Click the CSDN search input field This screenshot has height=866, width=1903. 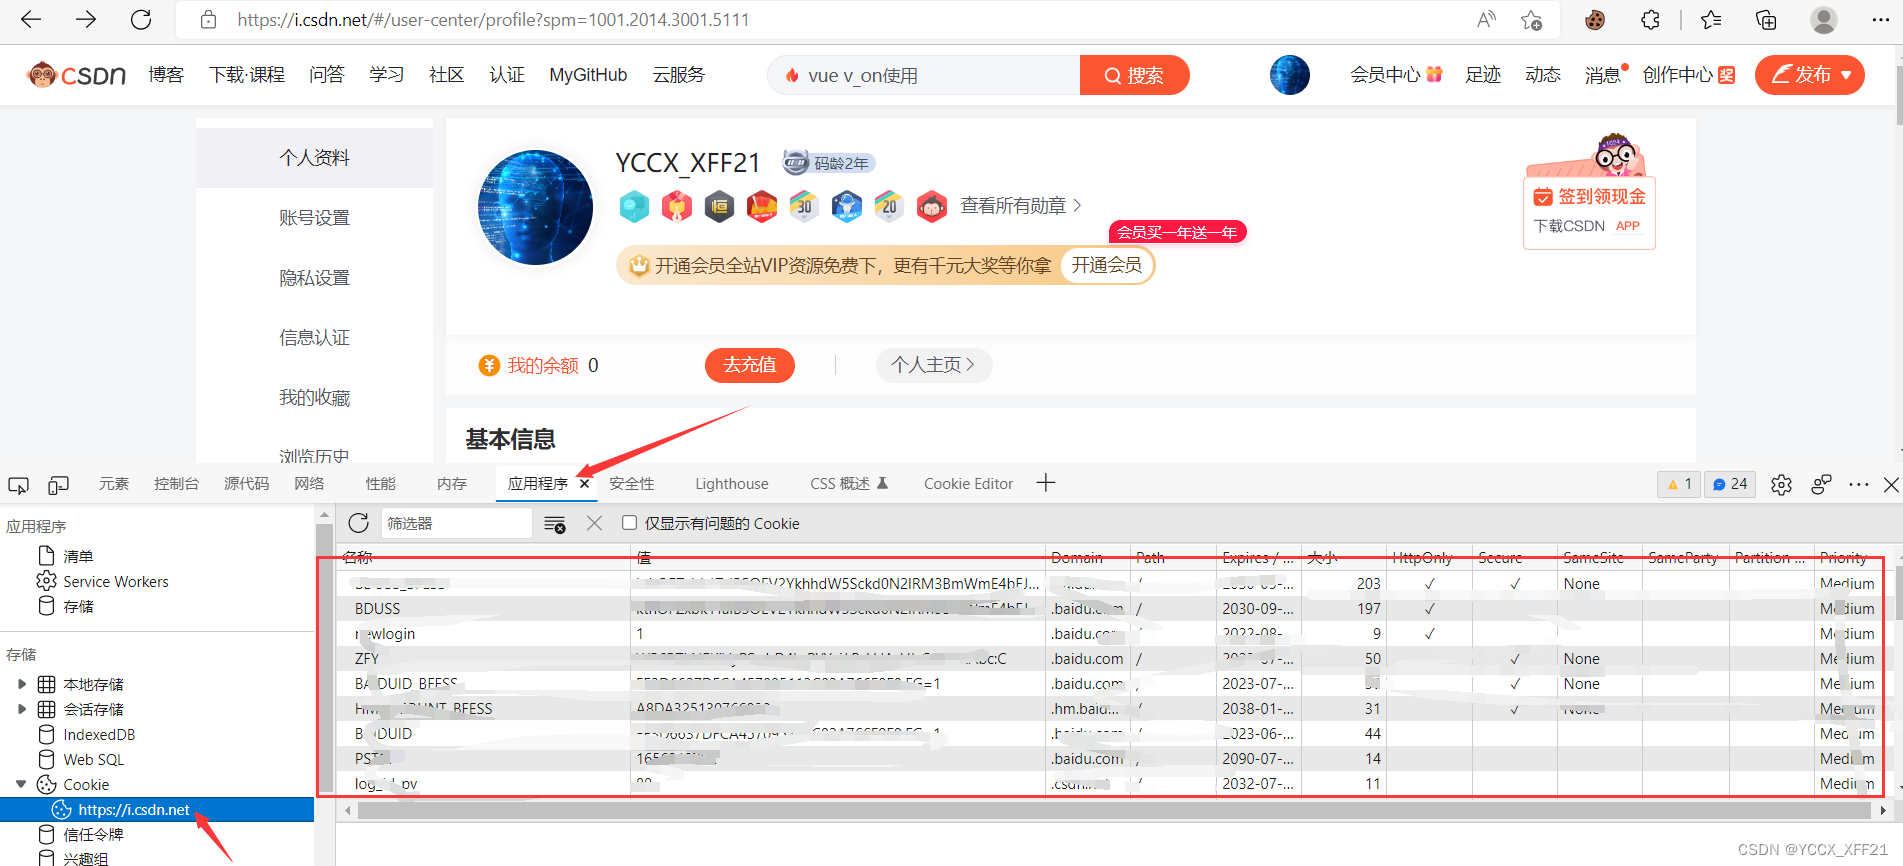pos(925,75)
